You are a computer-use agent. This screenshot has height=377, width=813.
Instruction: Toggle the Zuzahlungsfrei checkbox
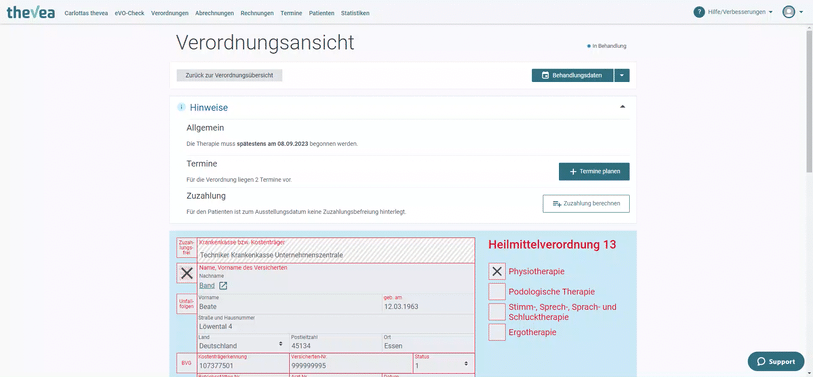(187, 247)
